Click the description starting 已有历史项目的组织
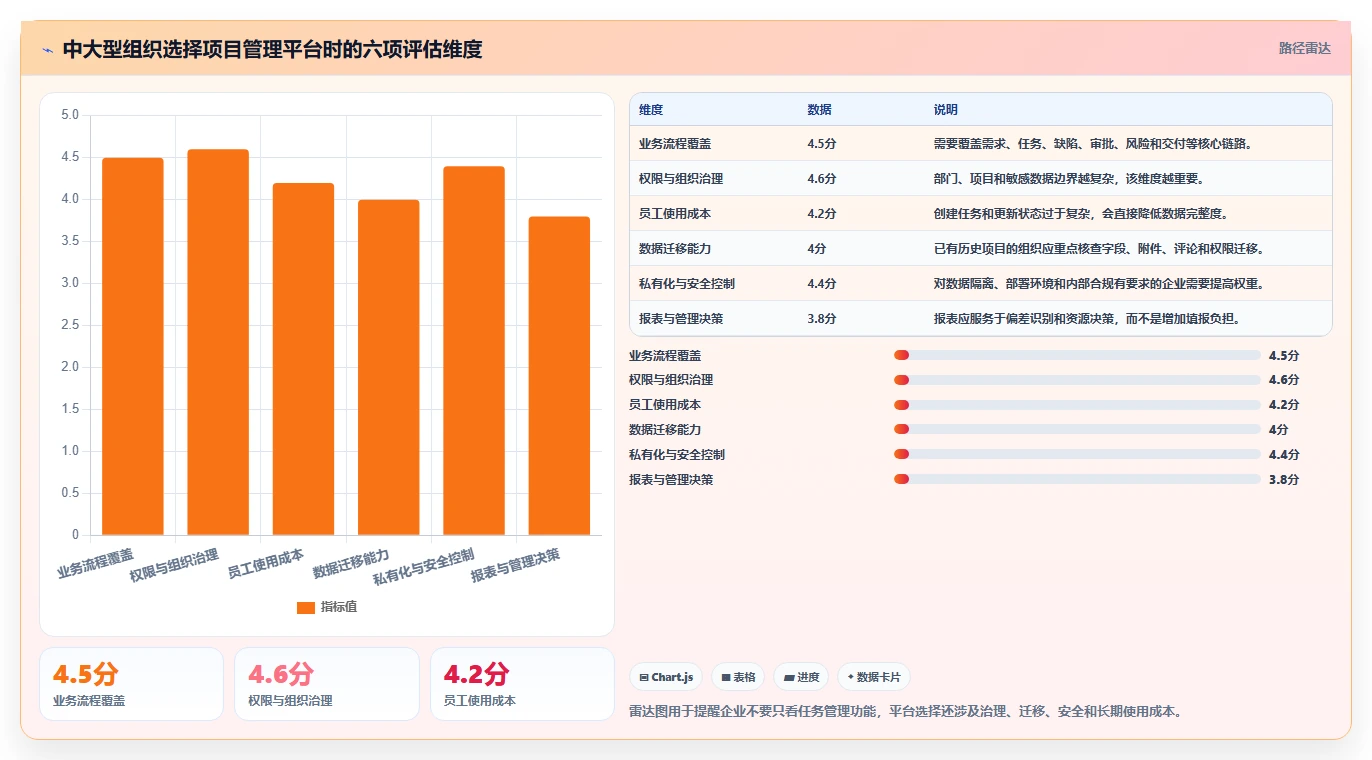Viewport: 1372px width, 760px height. [x=1100, y=249]
